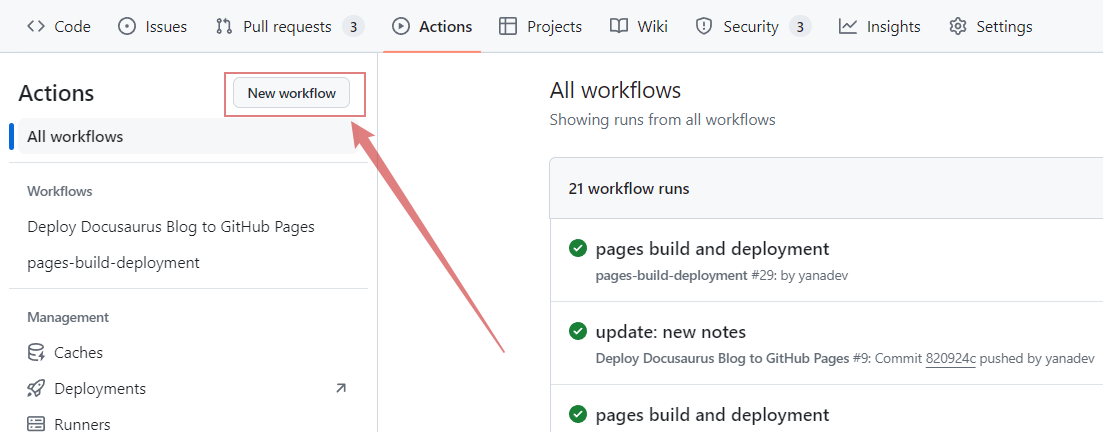Click the Settings gear icon
Screen dimensions: 1103x432
(x=957, y=27)
